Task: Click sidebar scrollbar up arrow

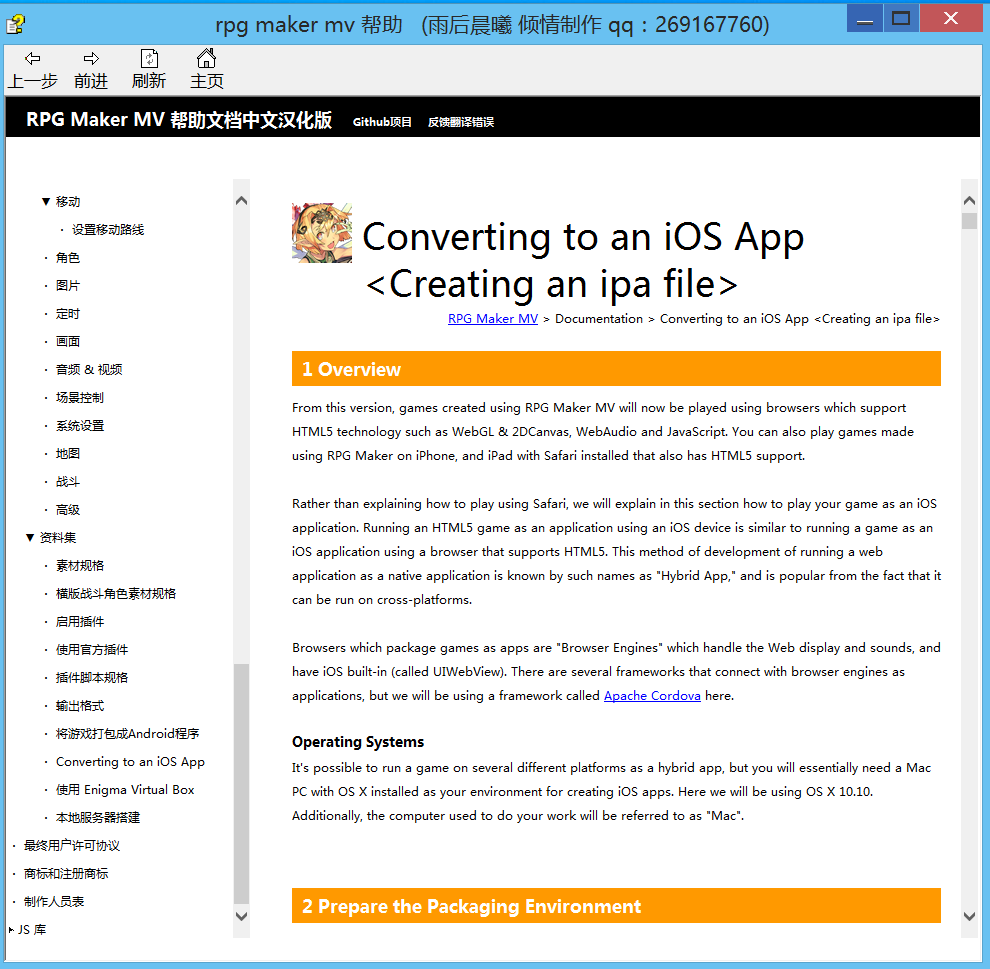Action: coord(241,201)
